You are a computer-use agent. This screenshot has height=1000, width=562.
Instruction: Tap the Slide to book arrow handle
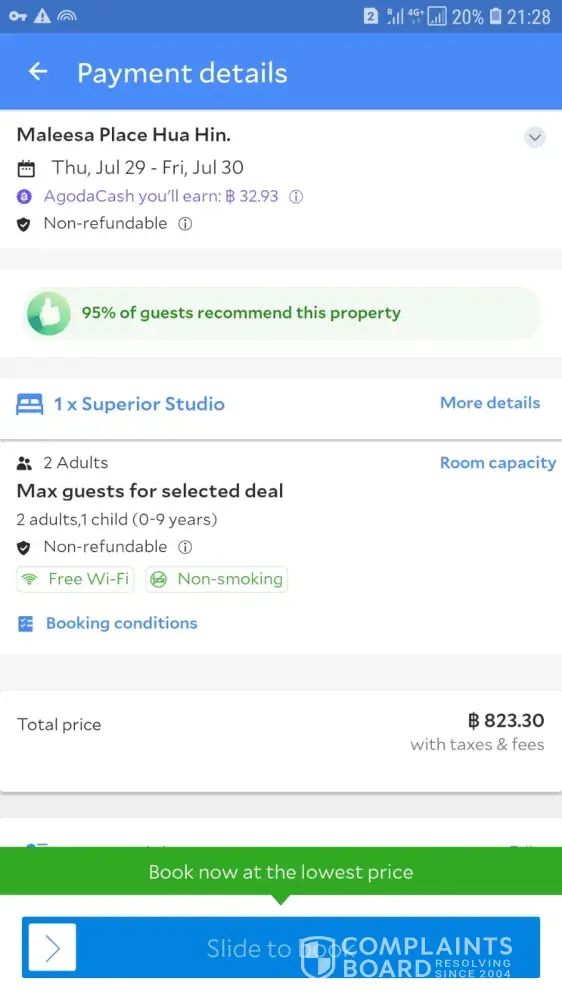[52, 948]
